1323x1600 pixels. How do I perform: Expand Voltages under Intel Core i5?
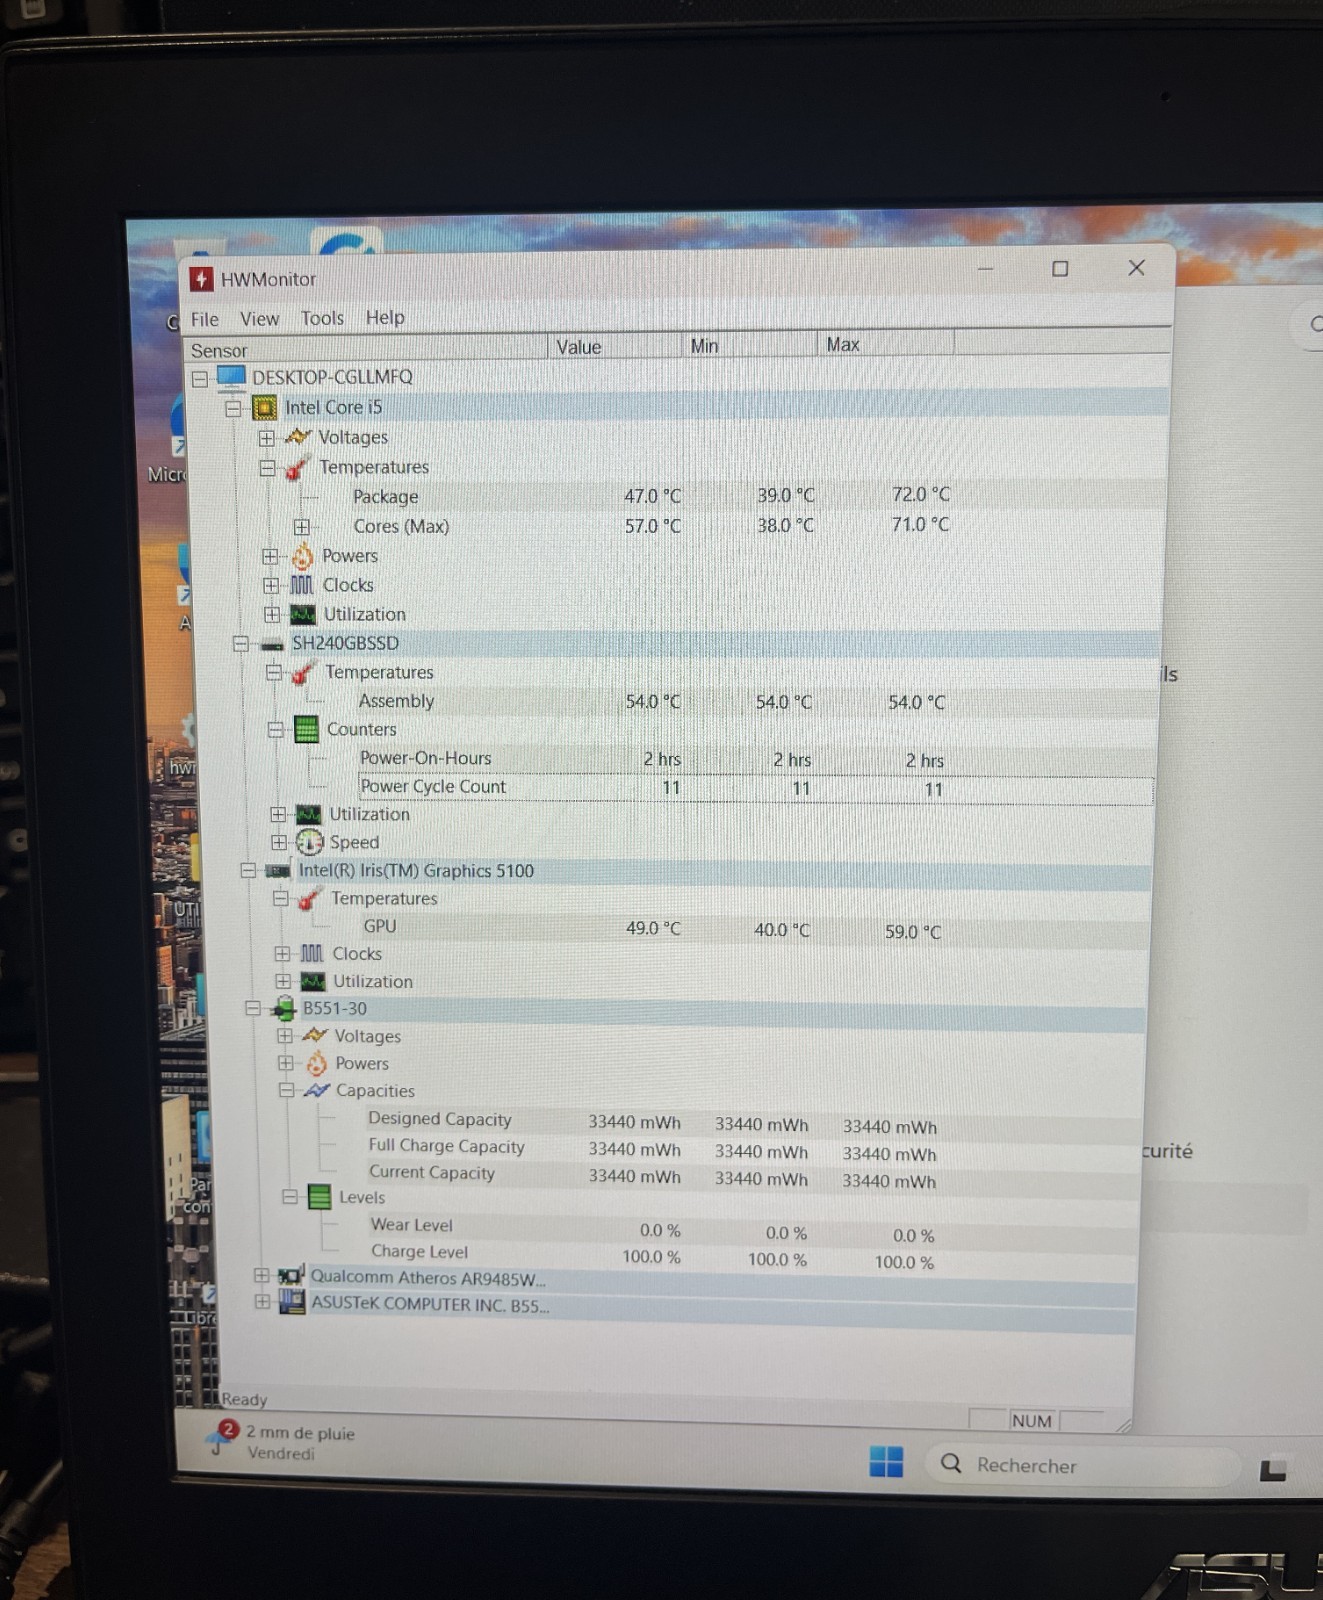[266, 438]
